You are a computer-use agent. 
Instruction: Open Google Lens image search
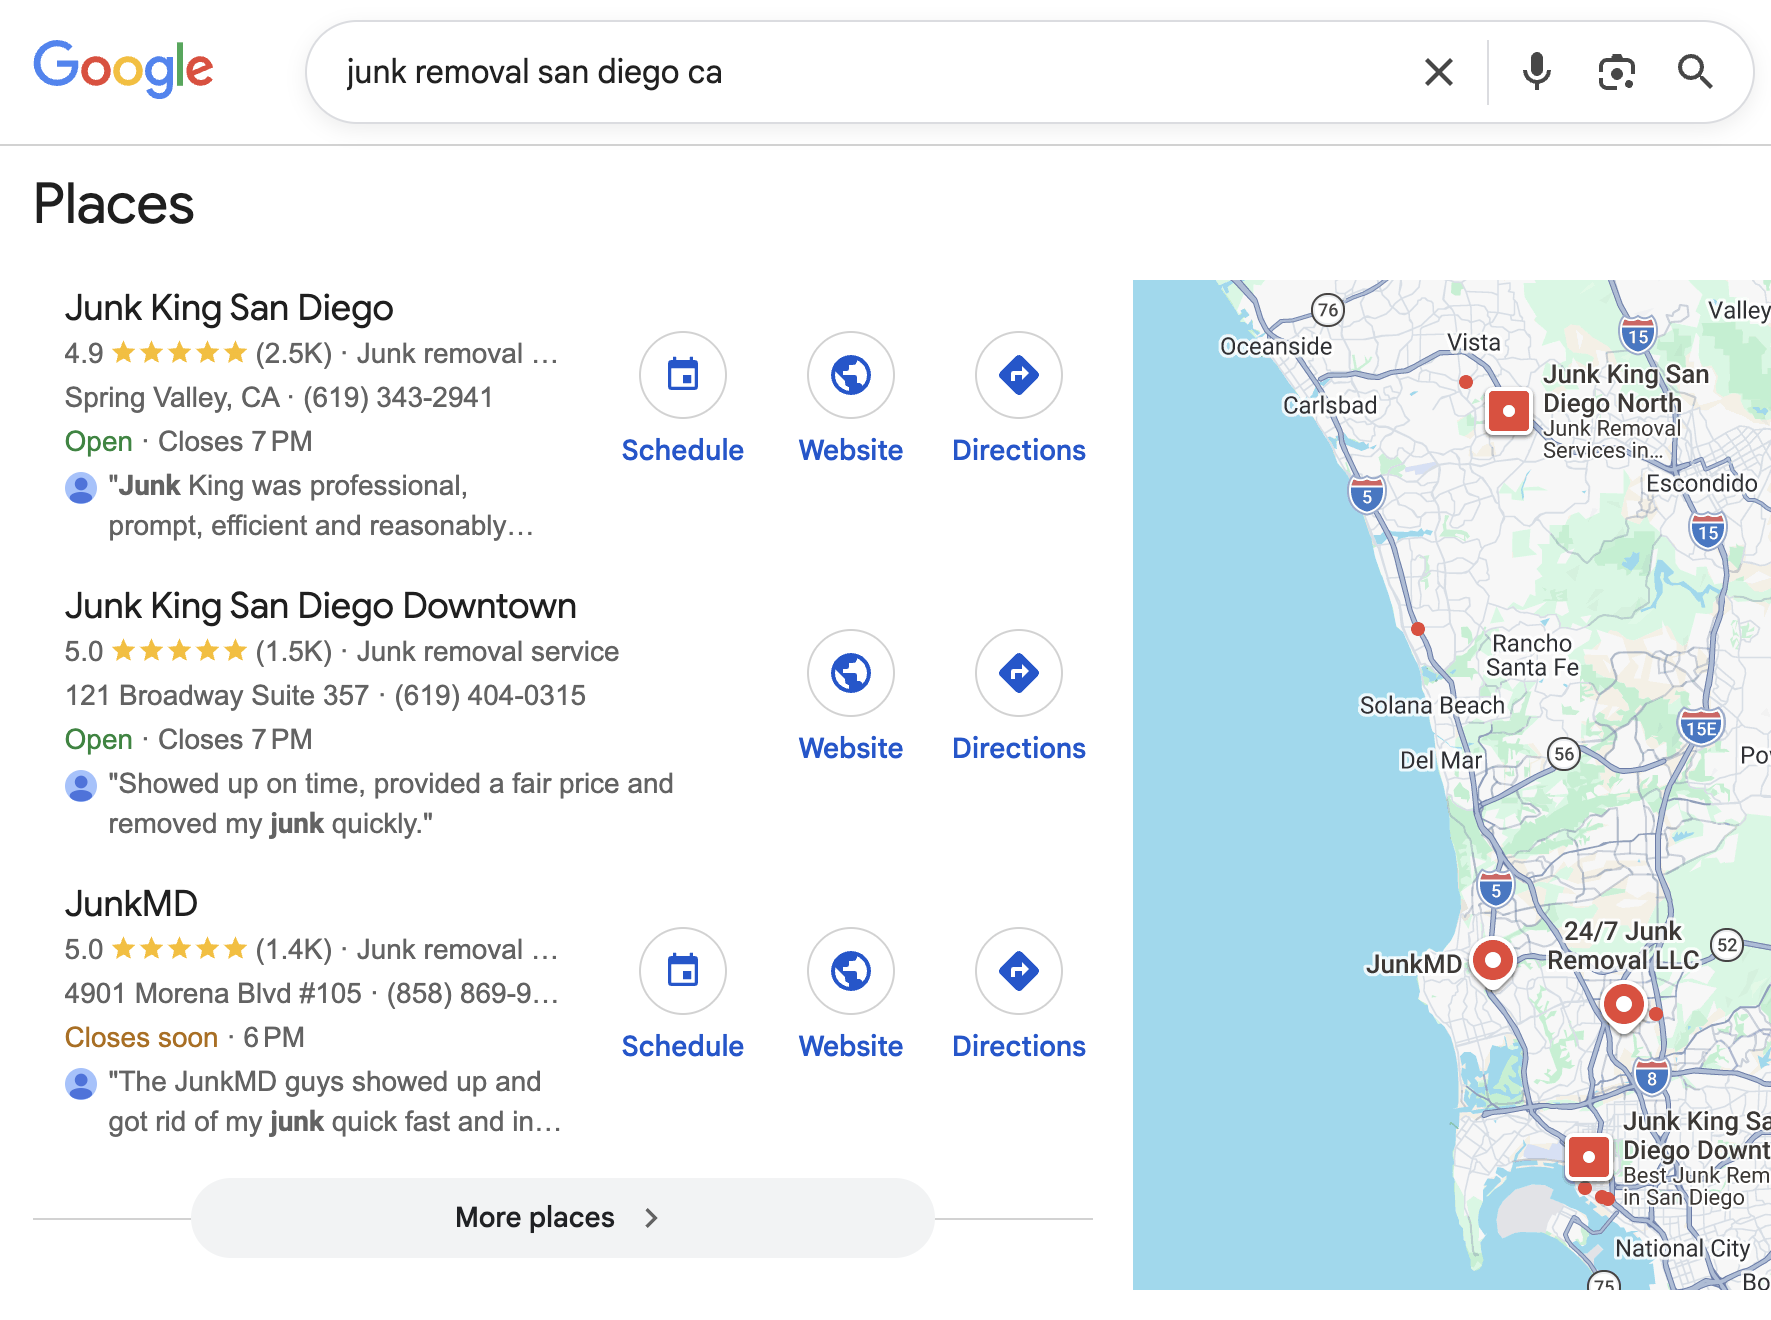click(x=1616, y=71)
